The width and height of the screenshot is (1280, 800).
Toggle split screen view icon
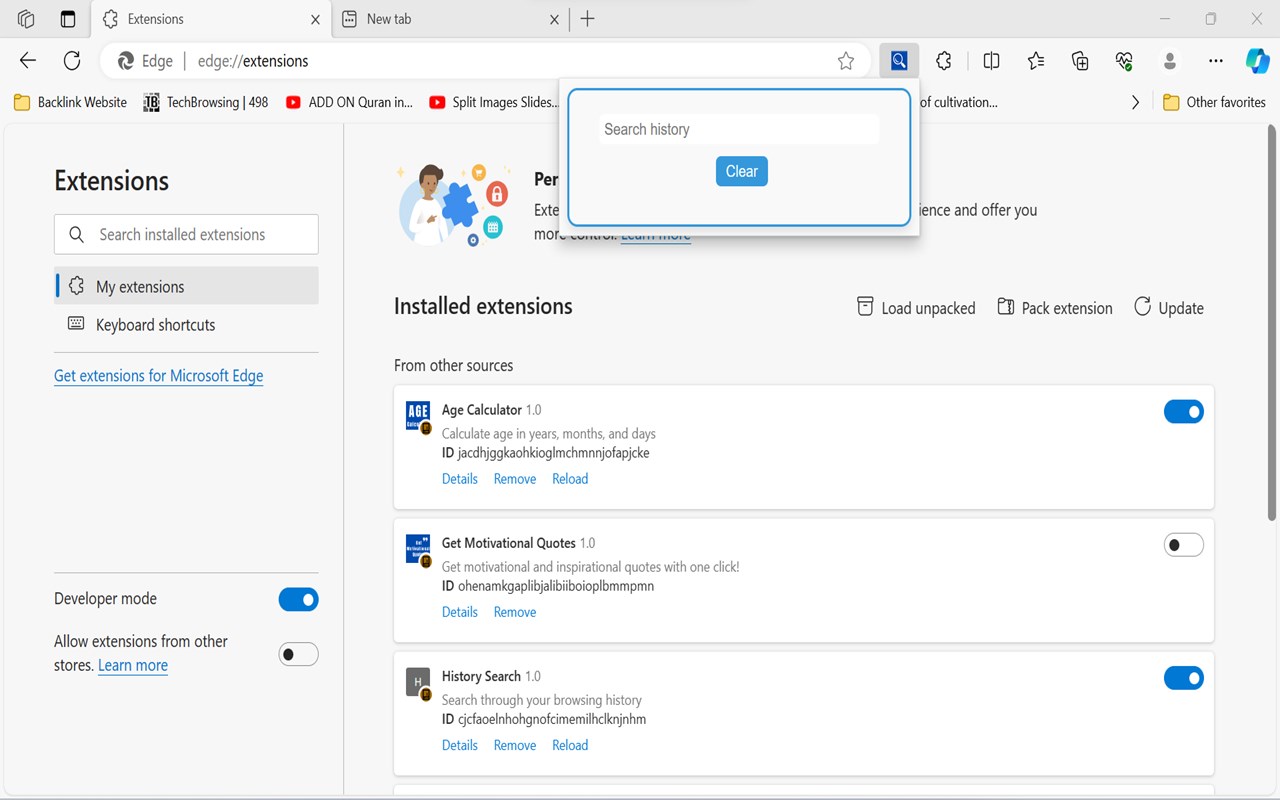click(992, 61)
